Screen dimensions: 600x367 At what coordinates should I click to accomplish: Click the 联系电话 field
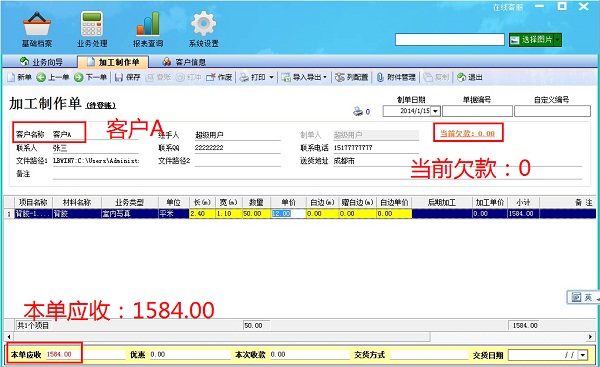tap(376, 148)
